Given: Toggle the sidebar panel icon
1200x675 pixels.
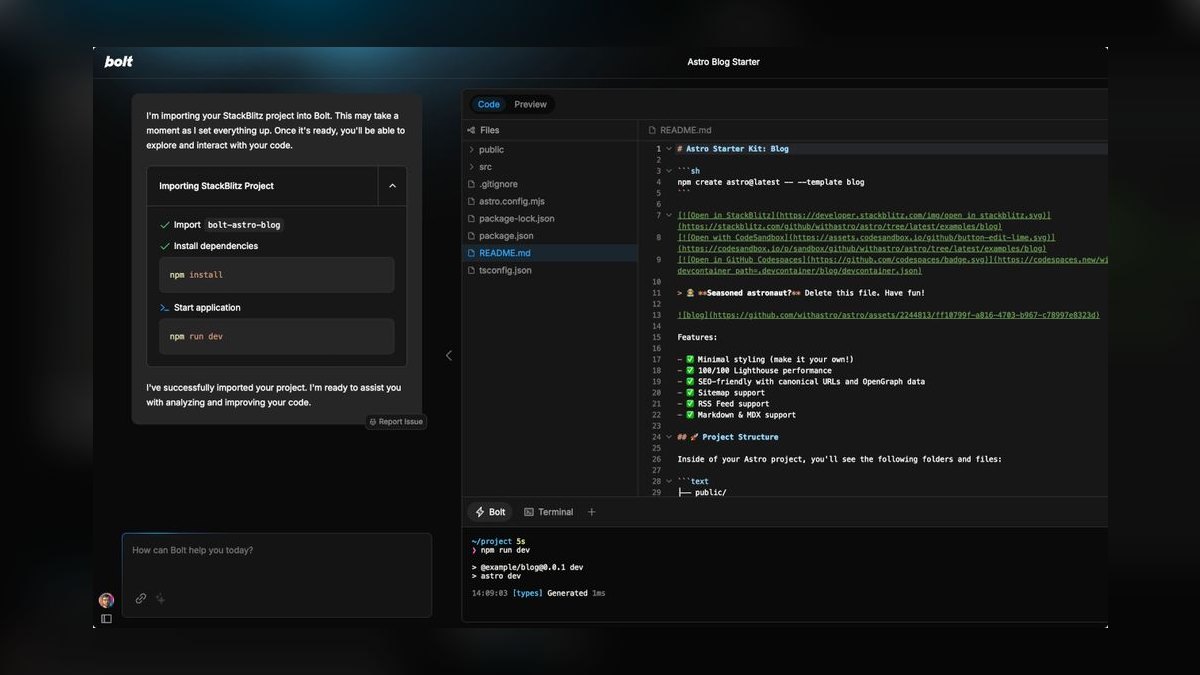Looking at the screenshot, I should (106, 619).
